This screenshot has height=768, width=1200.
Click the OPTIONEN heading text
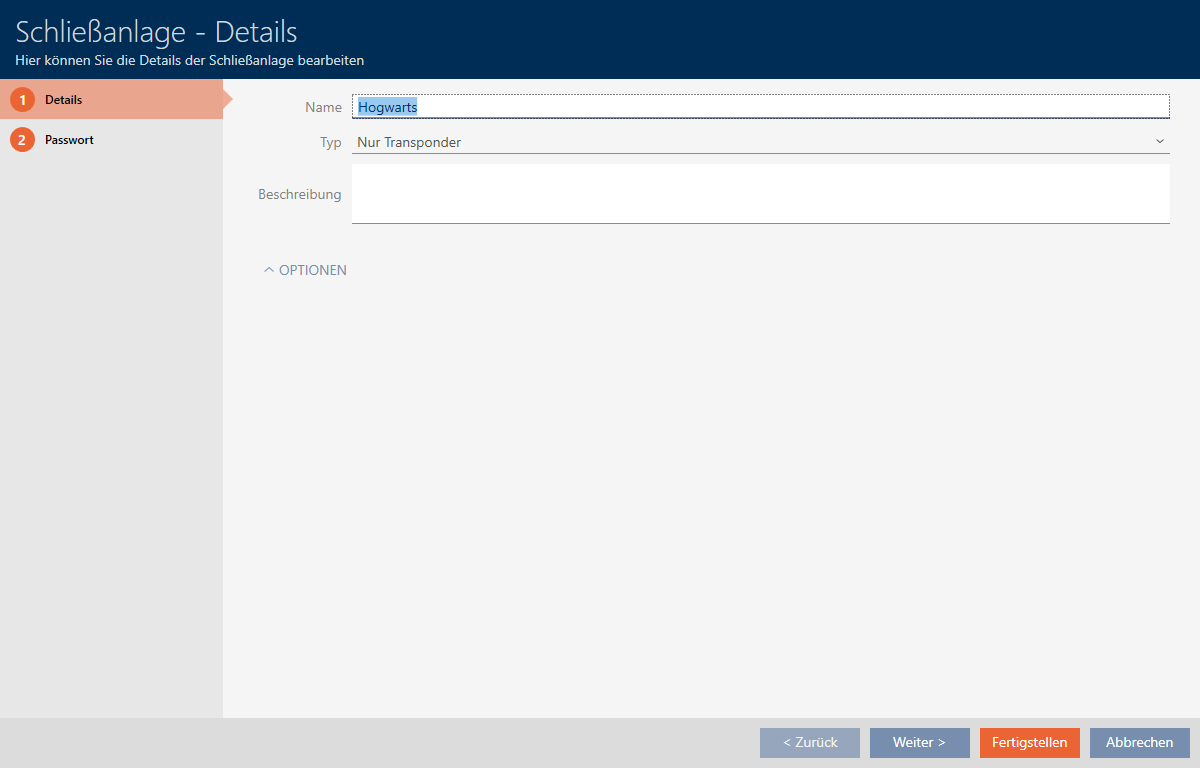pyautogui.click(x=313, y=270)
